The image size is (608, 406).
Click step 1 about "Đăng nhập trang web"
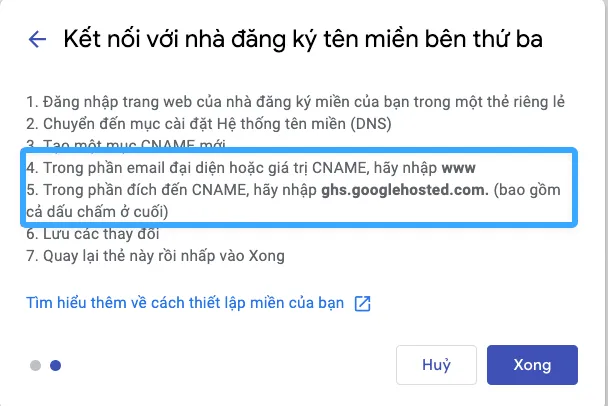click(295, 101)
